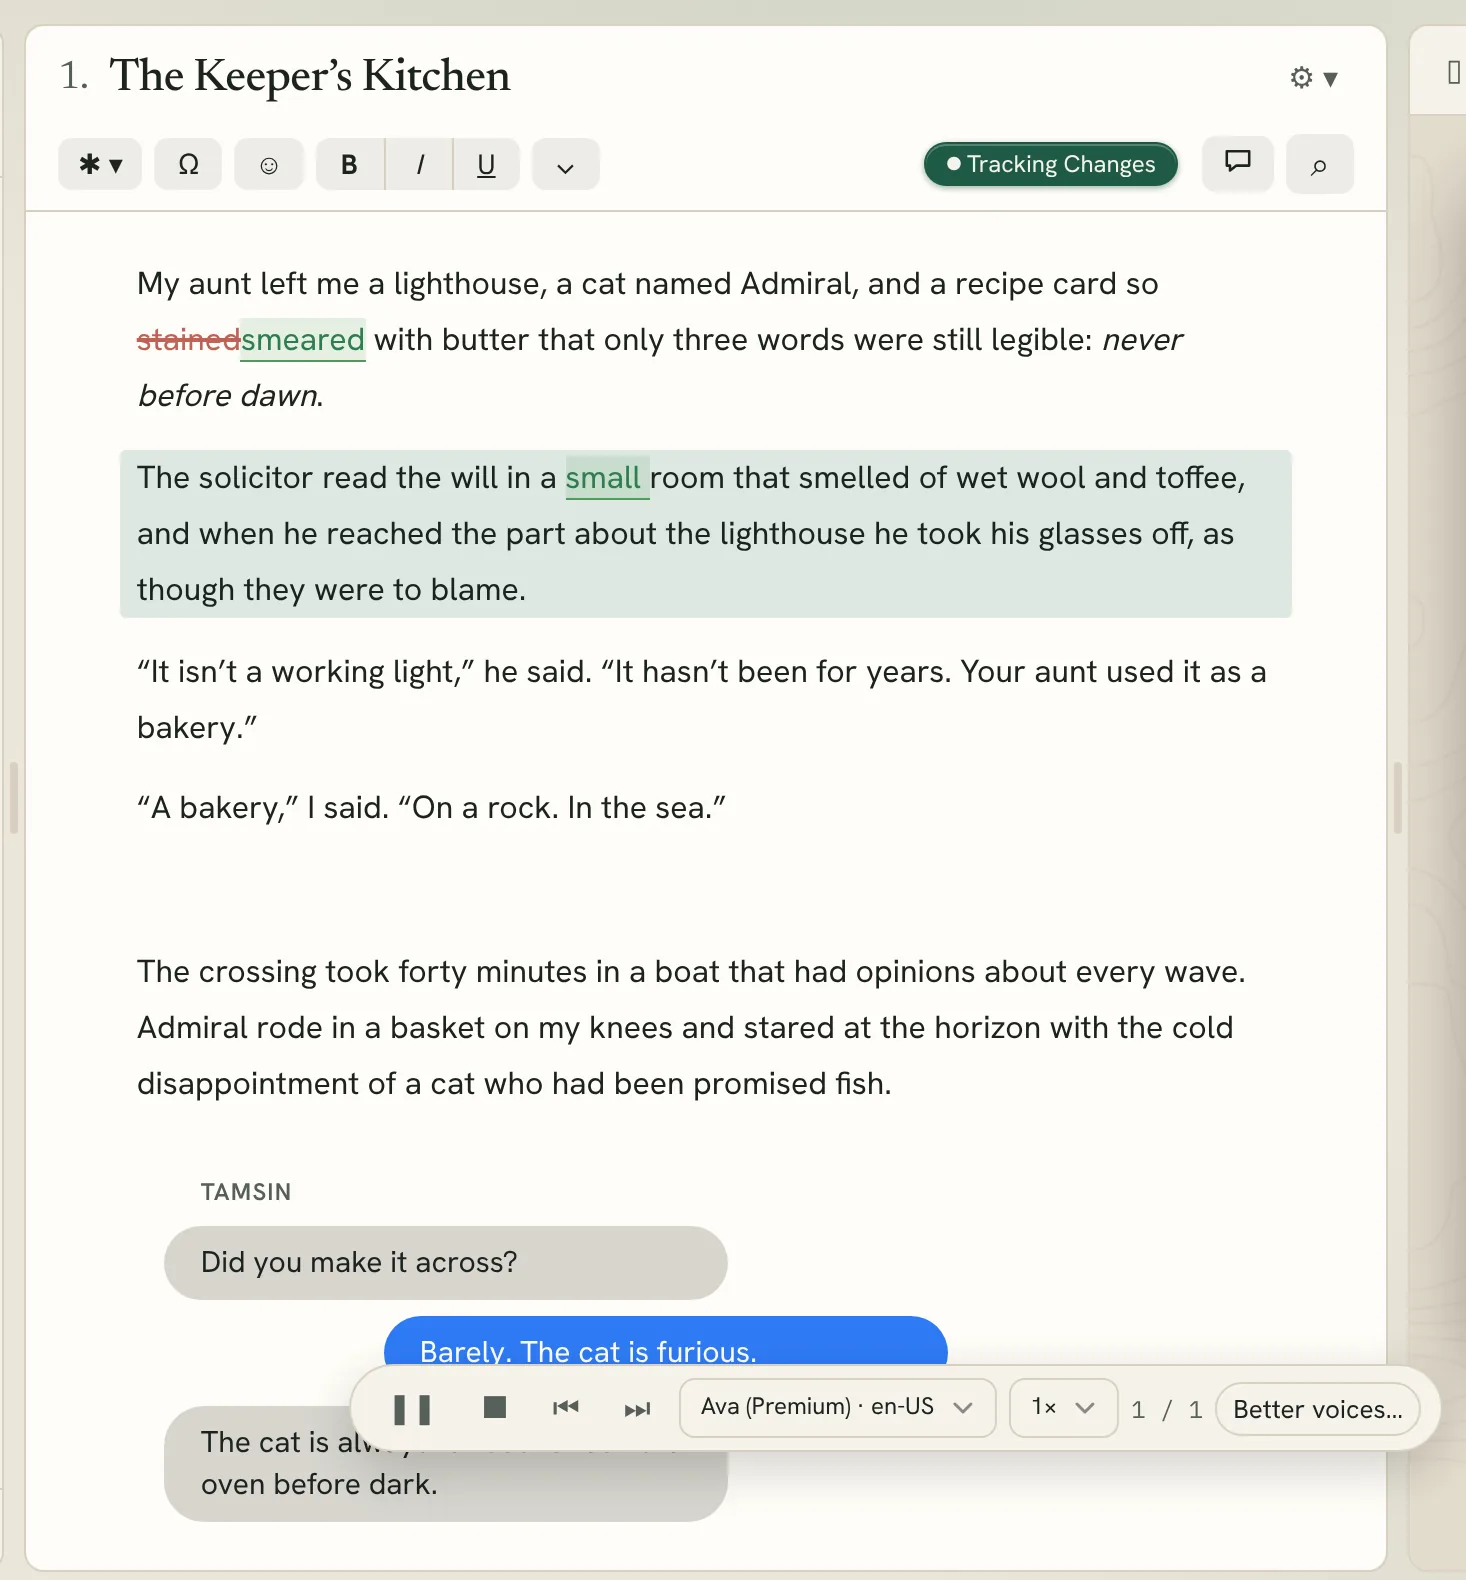Click the message "Did you make it across?"
The height and width of the screenshot is (1580, 1466).
pos(445,1263)
